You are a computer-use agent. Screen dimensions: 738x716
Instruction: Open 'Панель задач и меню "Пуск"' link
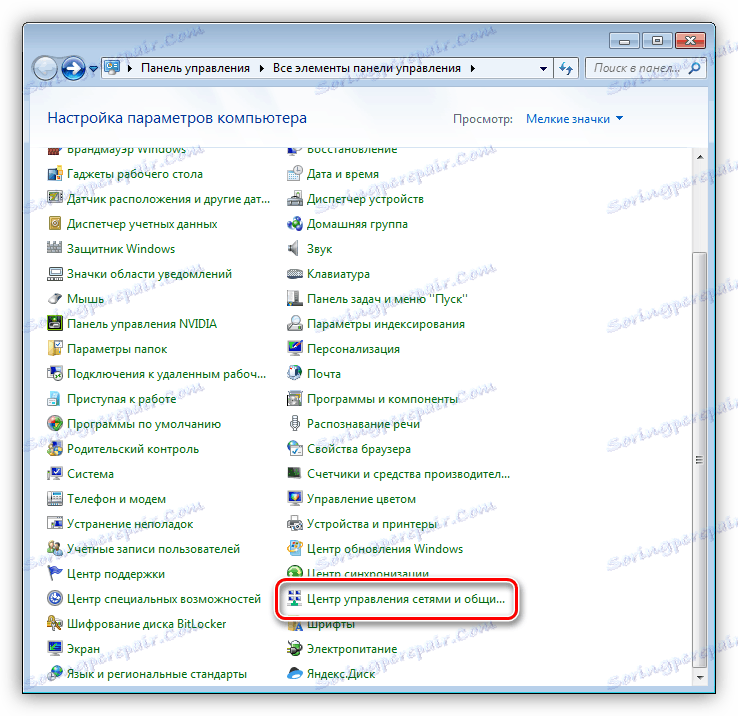(x=387, y=299)
